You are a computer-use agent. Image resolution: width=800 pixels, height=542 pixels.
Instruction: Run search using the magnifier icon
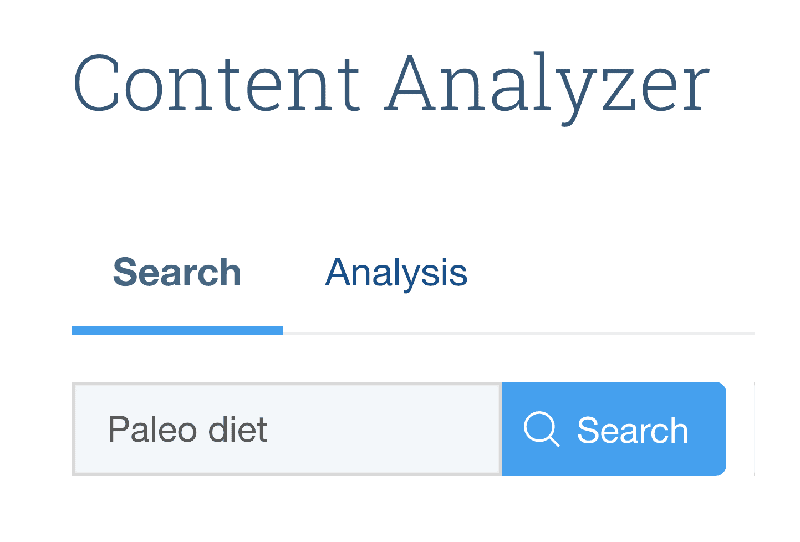point(541,429)
